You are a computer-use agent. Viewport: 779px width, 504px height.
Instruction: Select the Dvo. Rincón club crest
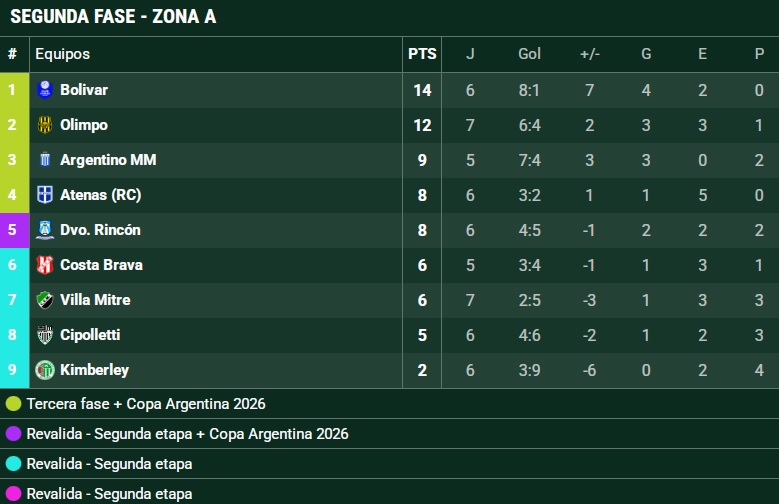[x=45, y=230]
